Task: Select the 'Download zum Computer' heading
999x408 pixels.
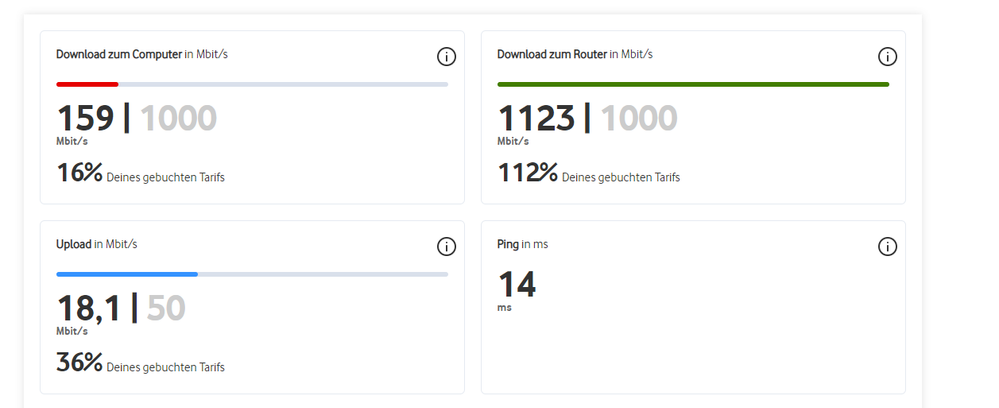Action: click(x=119, y=54)
